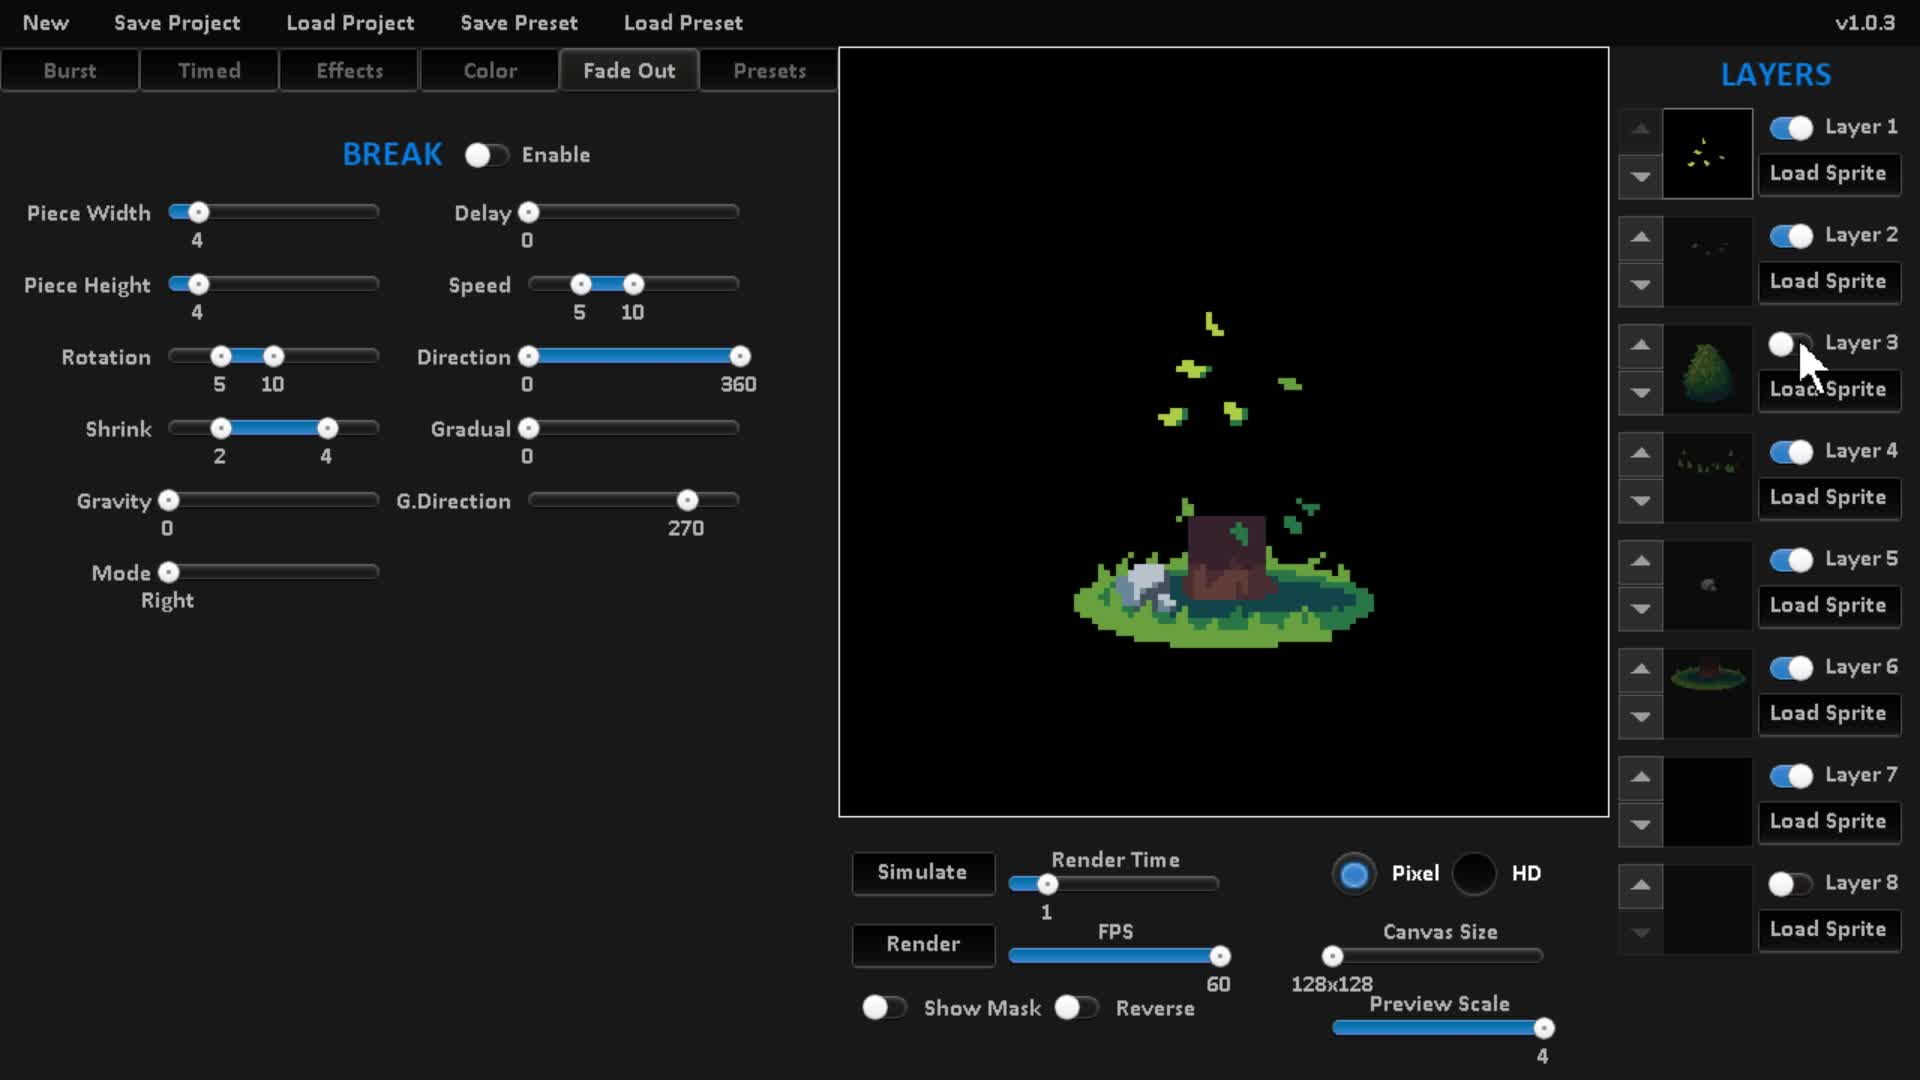The image size is (1920, 1080).
Task: Select the Layer 3 tree thumbnail
Action: click(1707, 370)
